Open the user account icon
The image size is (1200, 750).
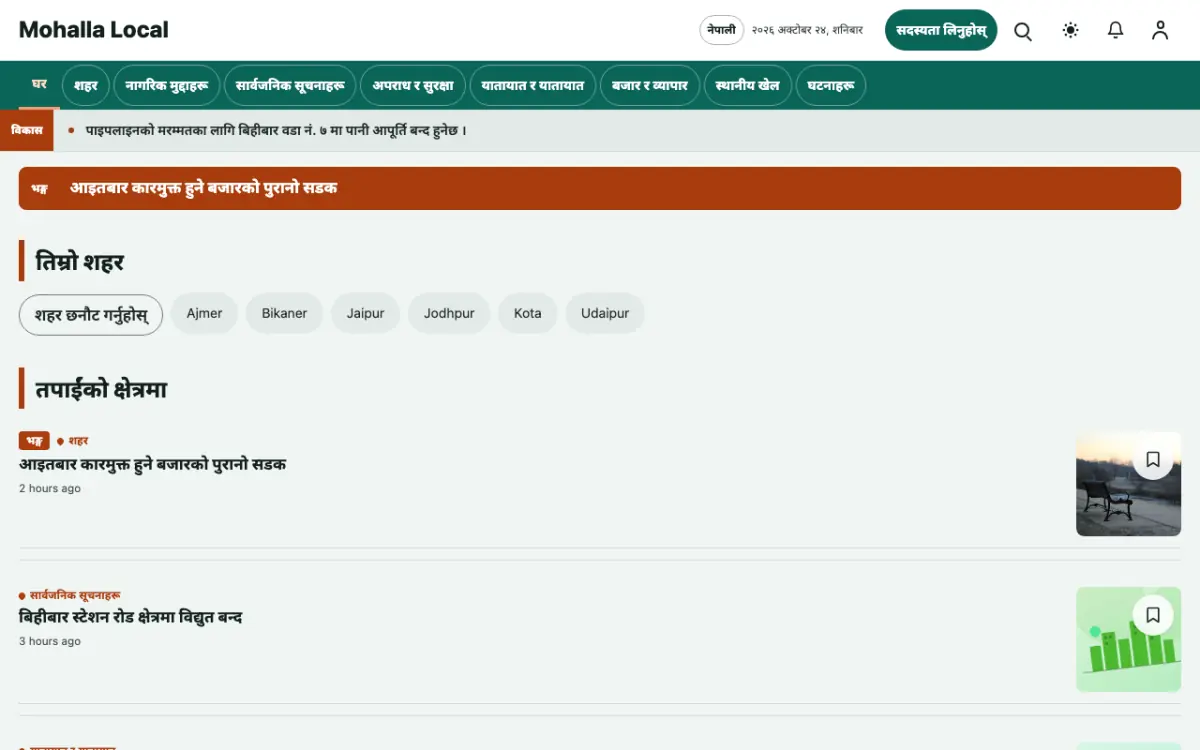(x=1160, y=31)
